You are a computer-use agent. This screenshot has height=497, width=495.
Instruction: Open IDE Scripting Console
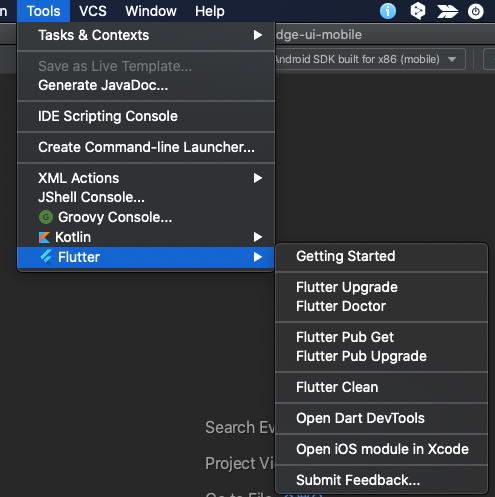pyautogui.click(x=146, y=116)
